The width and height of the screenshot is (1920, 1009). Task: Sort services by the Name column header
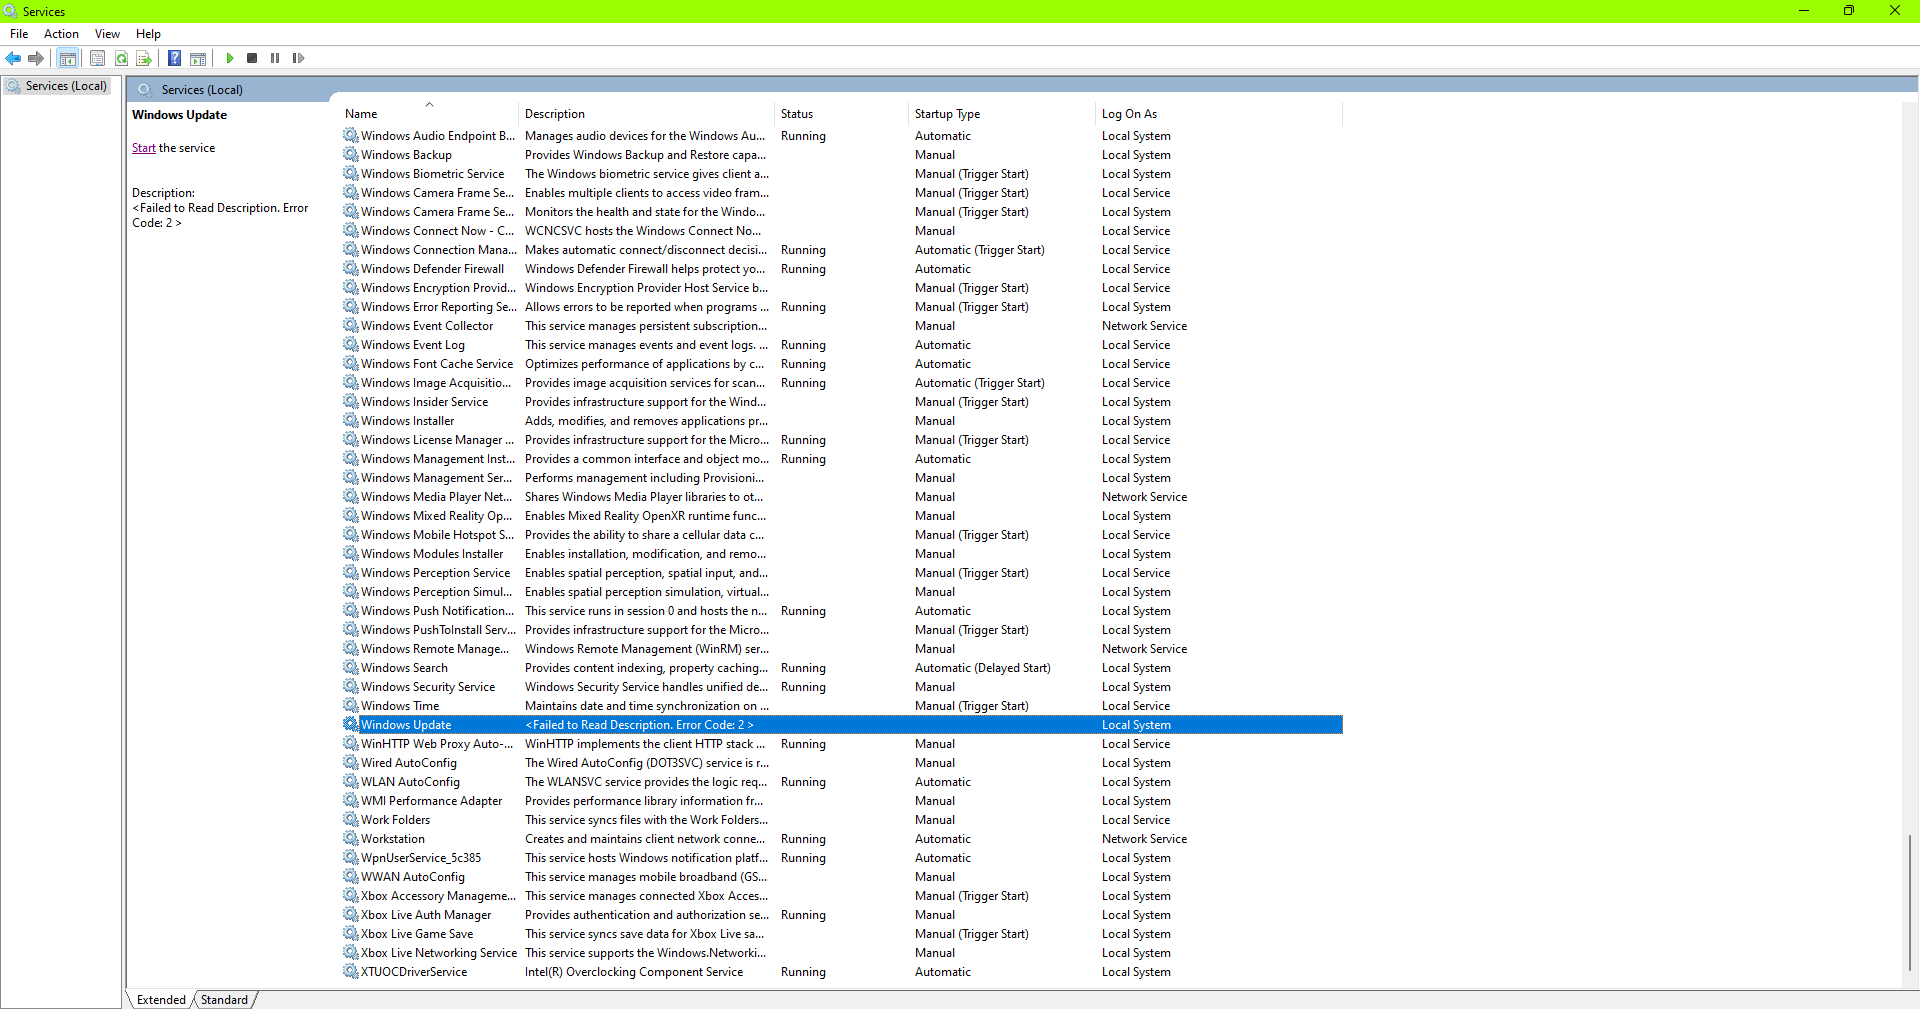pyautogui.click(x=429, y=114)
